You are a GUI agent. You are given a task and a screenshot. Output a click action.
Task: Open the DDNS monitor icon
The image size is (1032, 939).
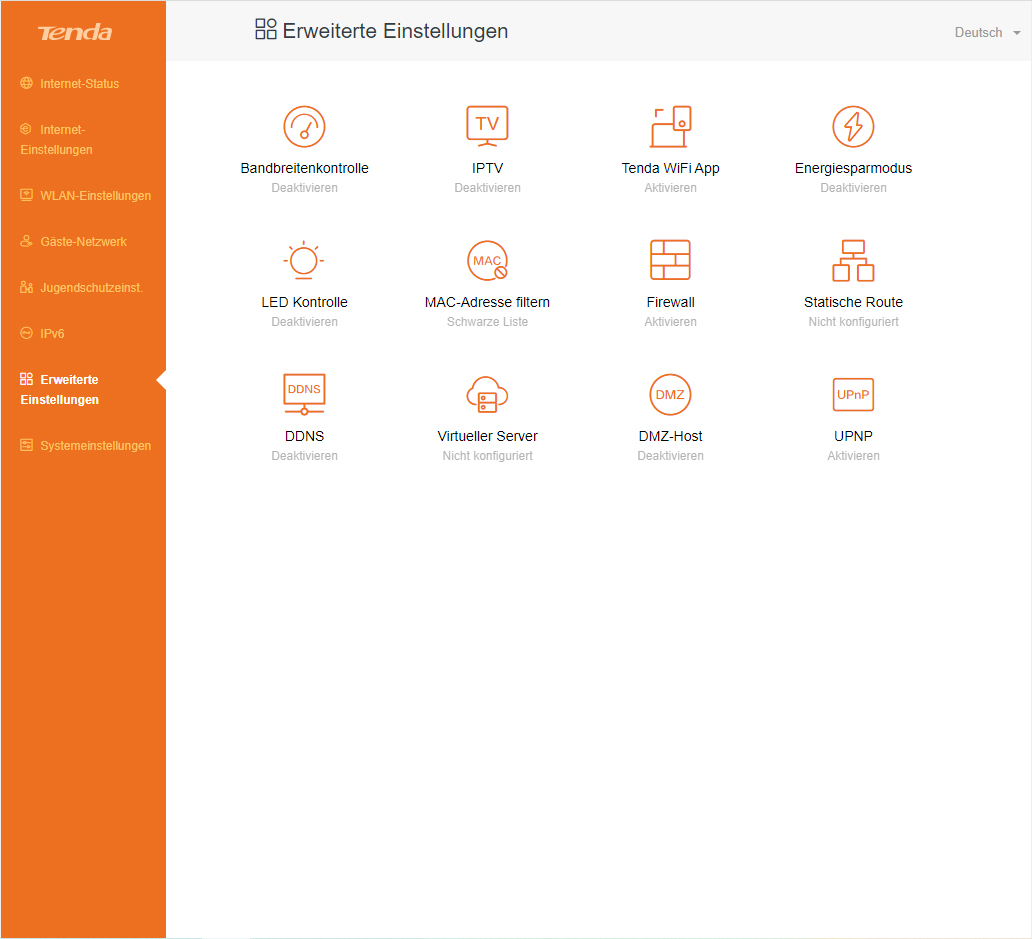[x=304, y=394]
